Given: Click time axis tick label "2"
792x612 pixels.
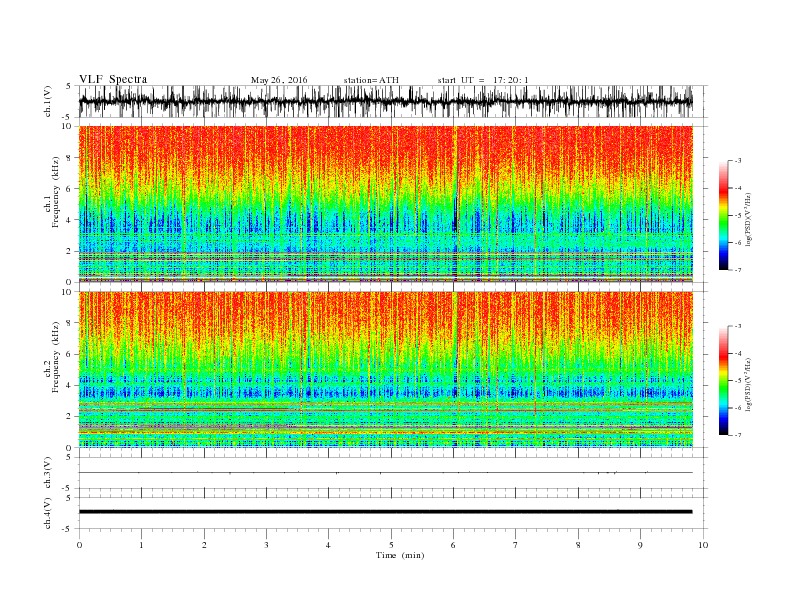Looking at the screenshot, I should click(x=204, y=545).
